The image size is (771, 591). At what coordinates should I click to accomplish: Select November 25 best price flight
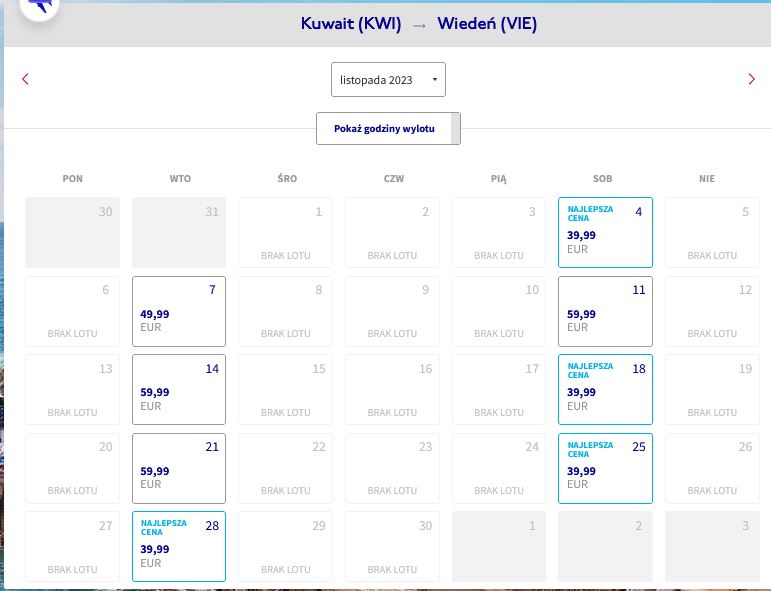tap(605, 468)
